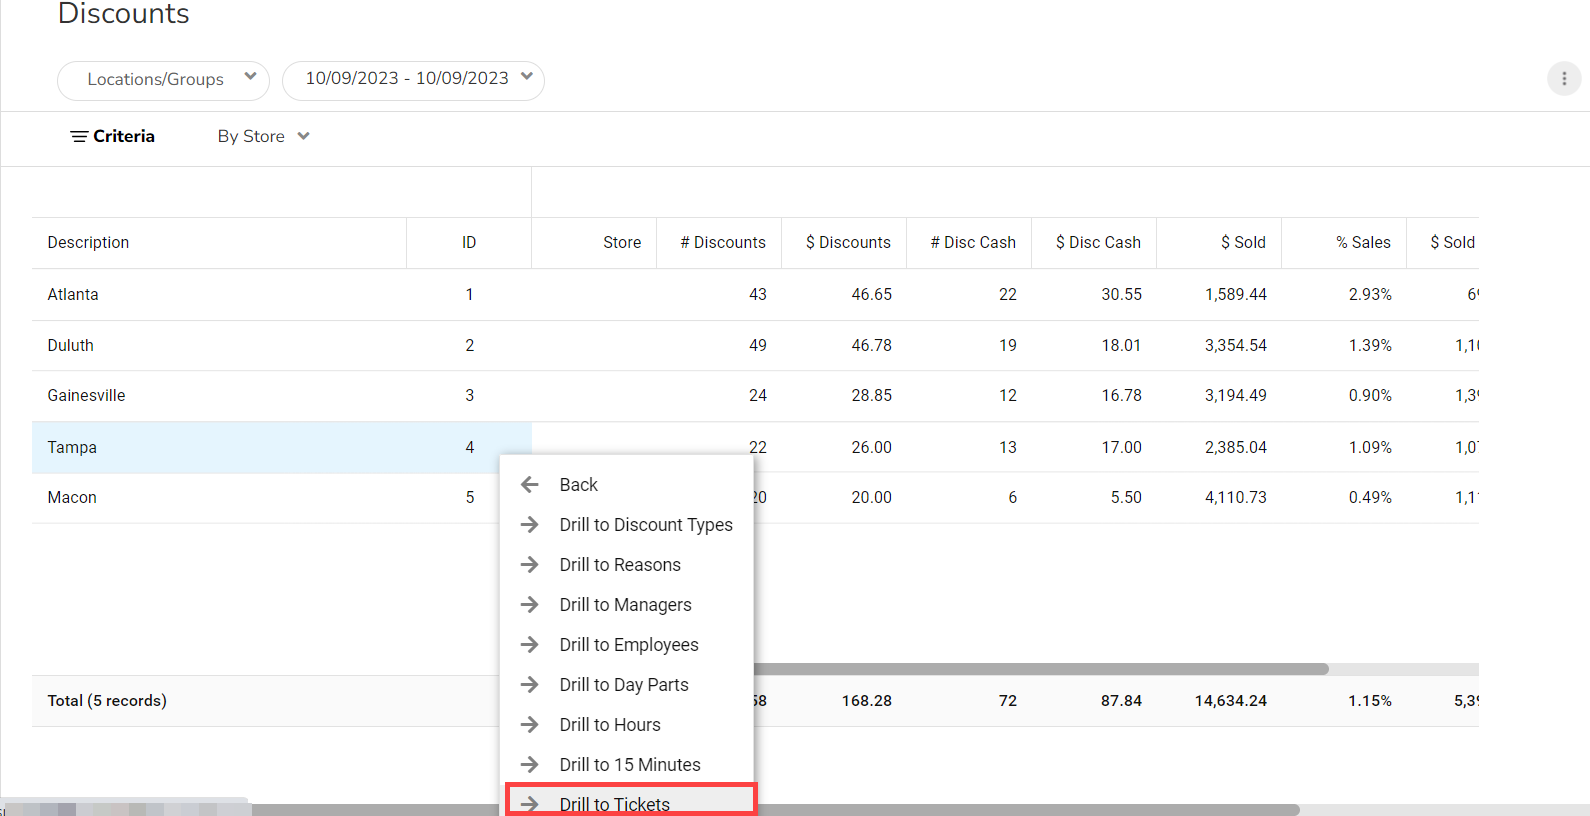Click arrow icon beside Drill to Reasons
Viewport: 1590px width, 816px height.
tap(530, 565)
